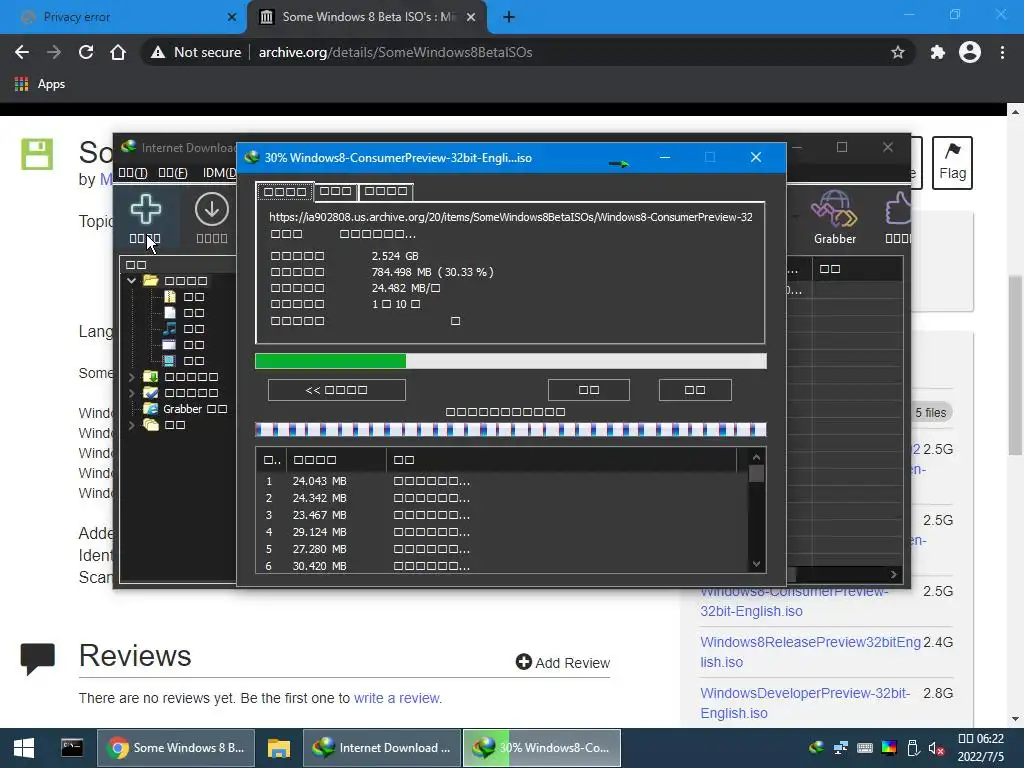1024x768 pixels.
Task: Click the segmented connections progress strip
Action: tap(510, 429)
